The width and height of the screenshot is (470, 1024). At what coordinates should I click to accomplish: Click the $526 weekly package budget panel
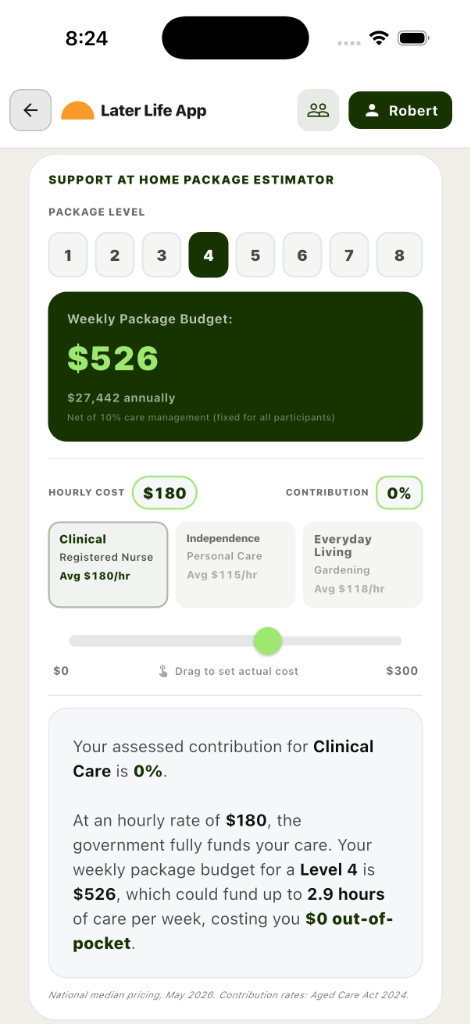(236, 366)
